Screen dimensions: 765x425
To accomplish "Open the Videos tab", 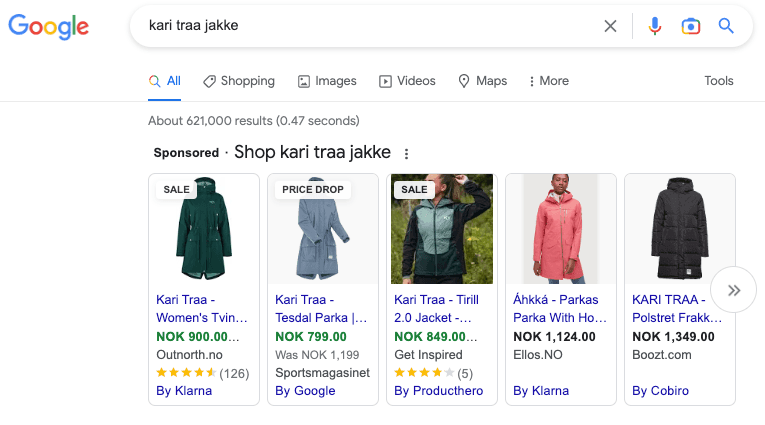I will point(407,81).
